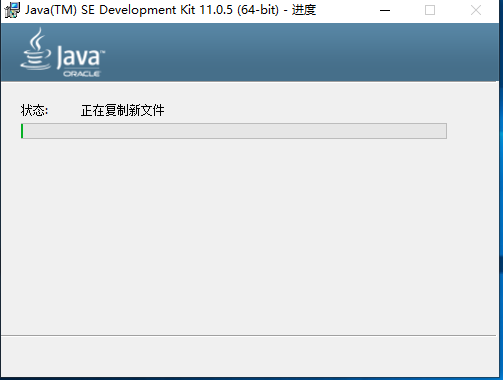This screenshot has width=503, height=380.
Task: Click the middle of the install progress bar
Action: click(x=234, y=131)
